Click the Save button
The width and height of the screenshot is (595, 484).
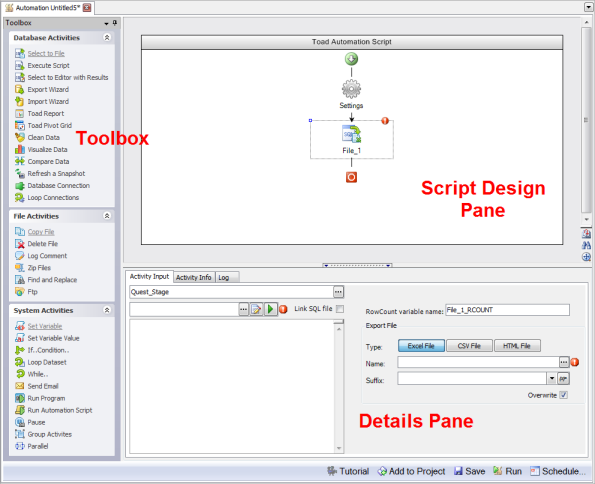click(469, 471)
